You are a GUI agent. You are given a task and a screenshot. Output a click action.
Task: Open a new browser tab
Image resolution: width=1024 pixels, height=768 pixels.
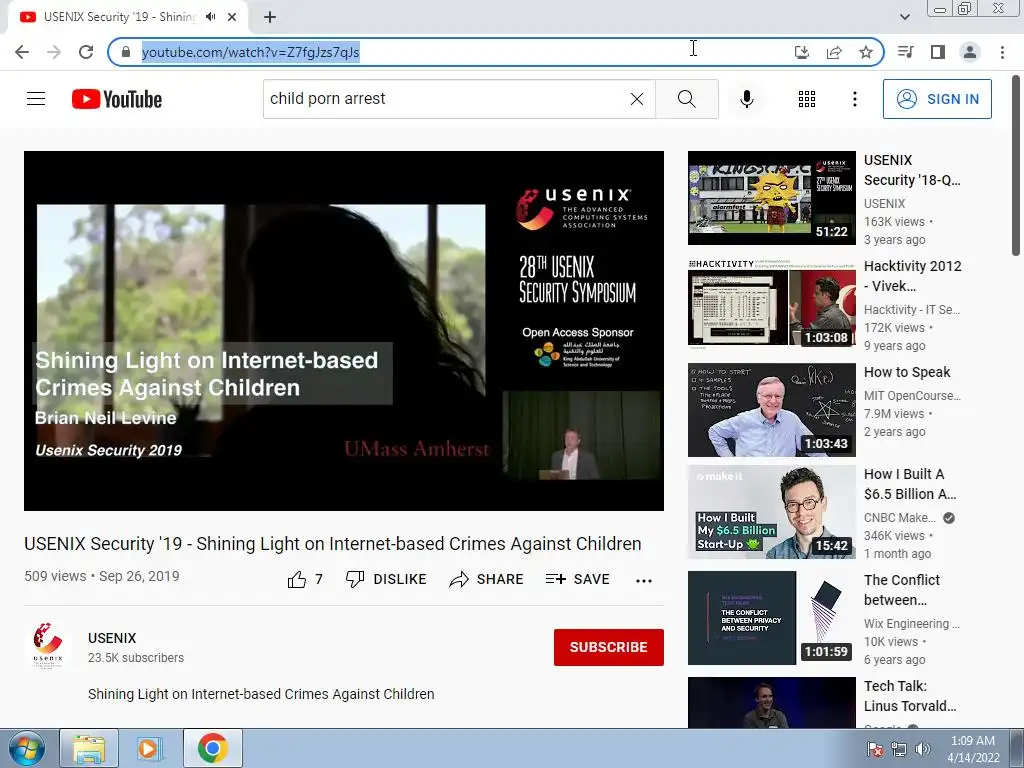pyautogui.click(x=270, y=17)
